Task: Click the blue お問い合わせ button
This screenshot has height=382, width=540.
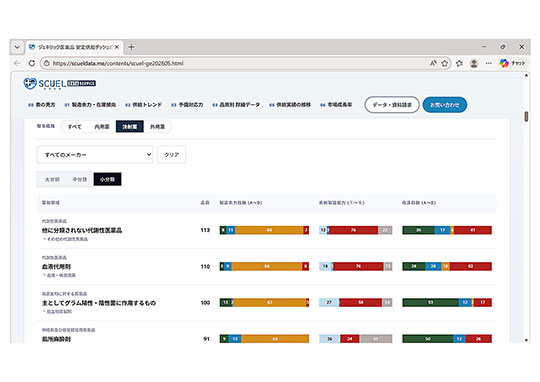Action: 445,105
